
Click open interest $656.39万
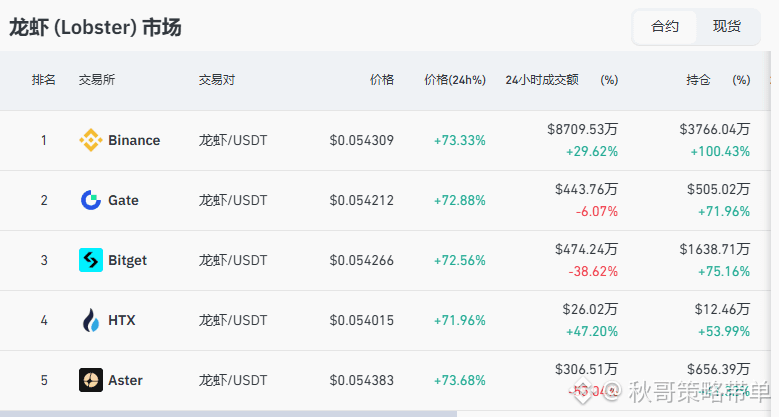tap(718, 369)
